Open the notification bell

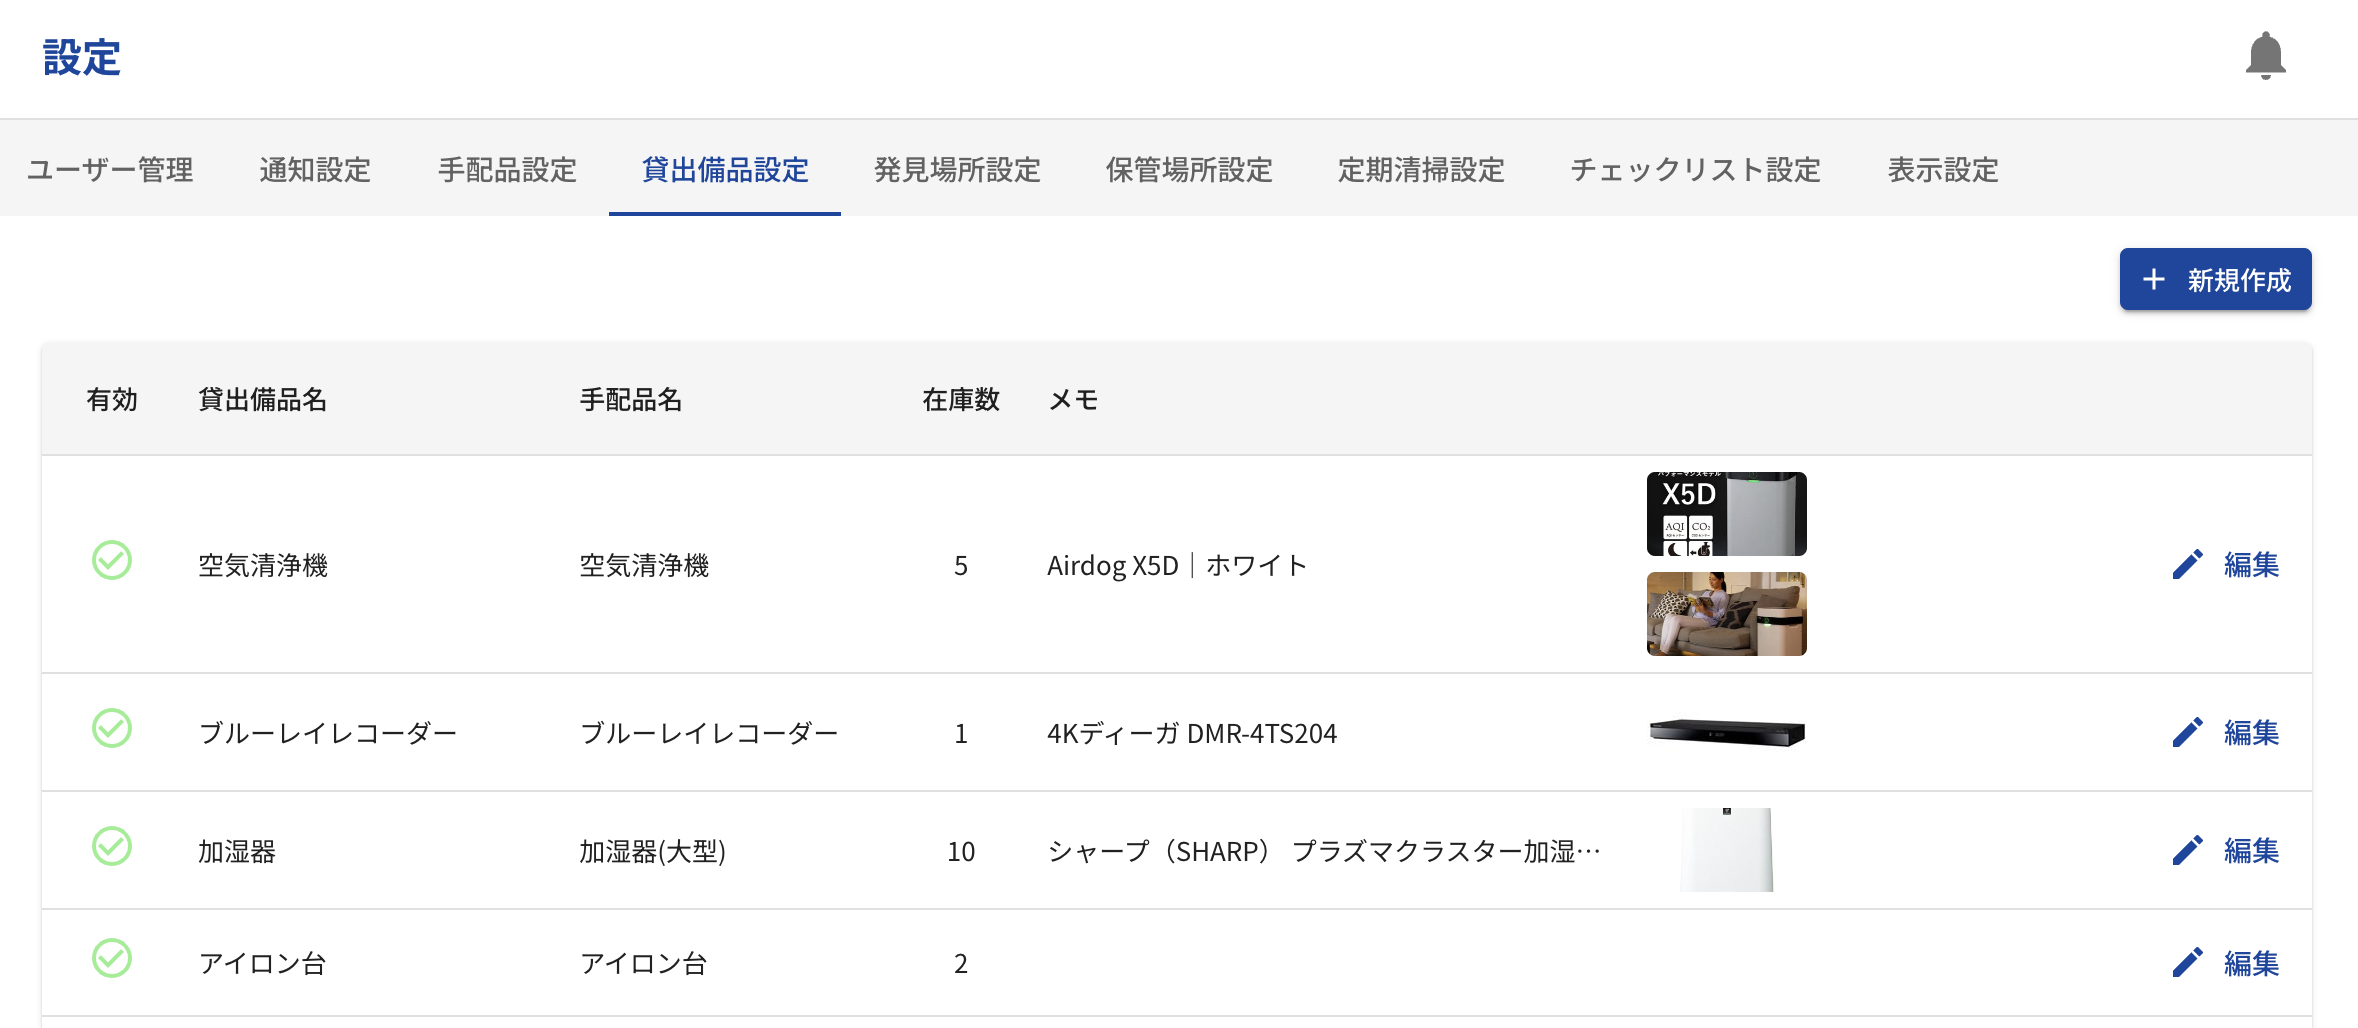(x=2265, y=56)
